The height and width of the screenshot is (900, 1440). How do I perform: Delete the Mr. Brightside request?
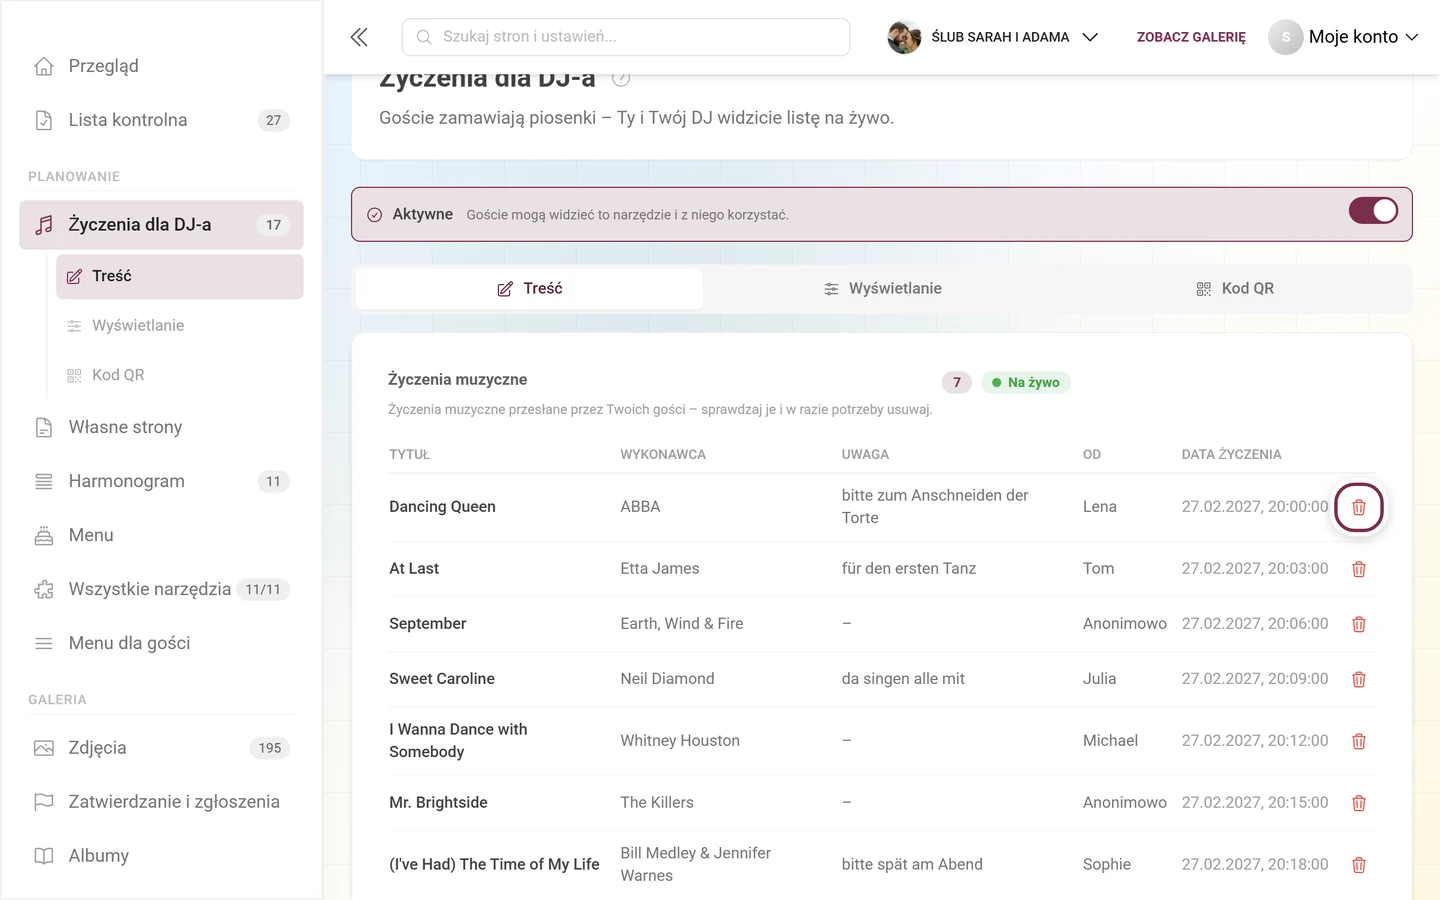(x=1359, y=803)
